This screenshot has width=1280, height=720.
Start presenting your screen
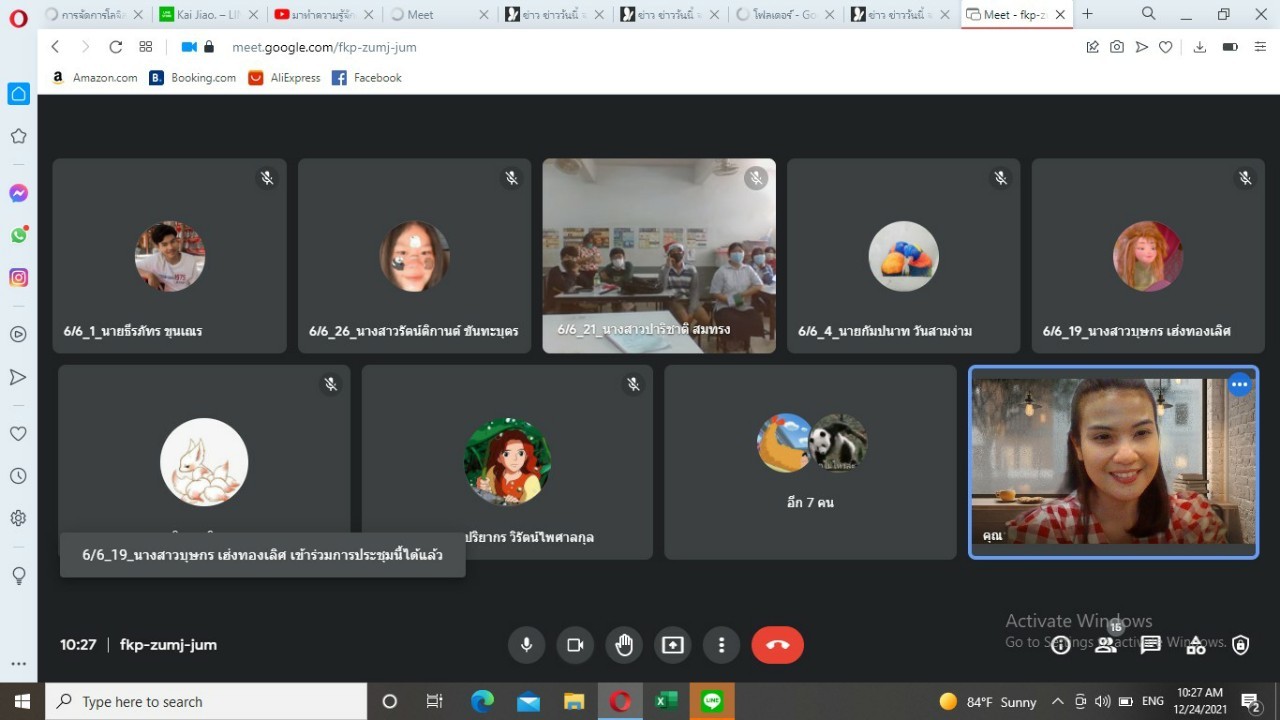[x=673, y=645]
